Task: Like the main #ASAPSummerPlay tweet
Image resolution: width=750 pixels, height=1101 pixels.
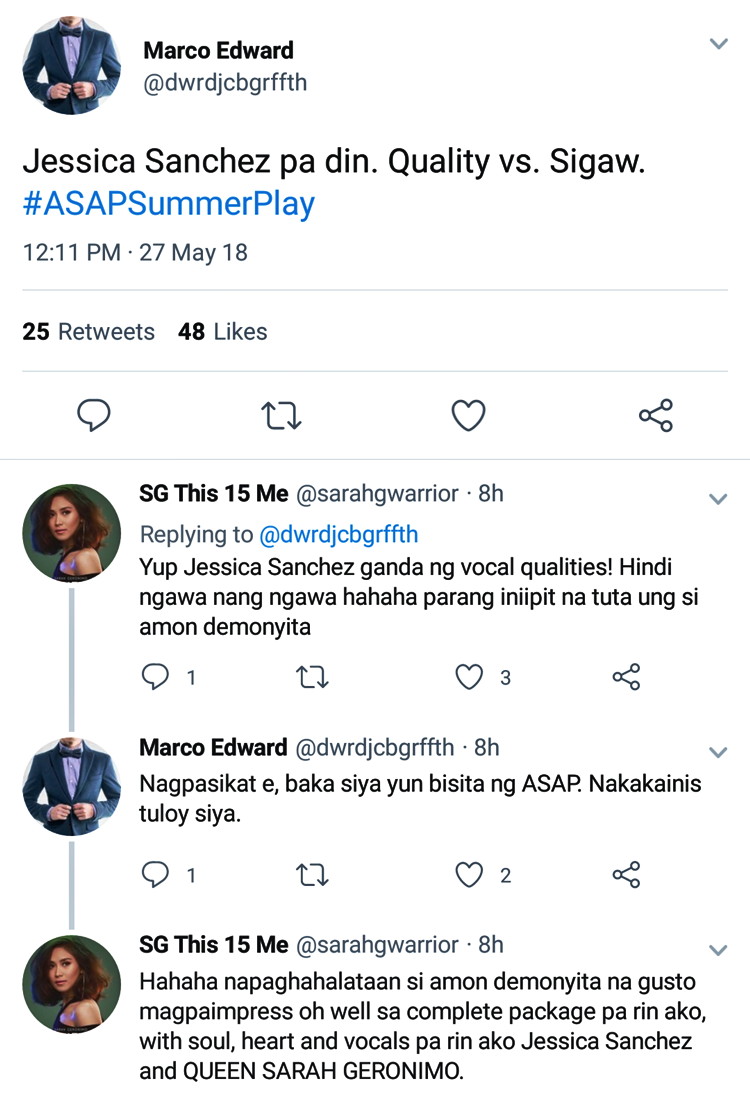Action: [x=468, y=415]
